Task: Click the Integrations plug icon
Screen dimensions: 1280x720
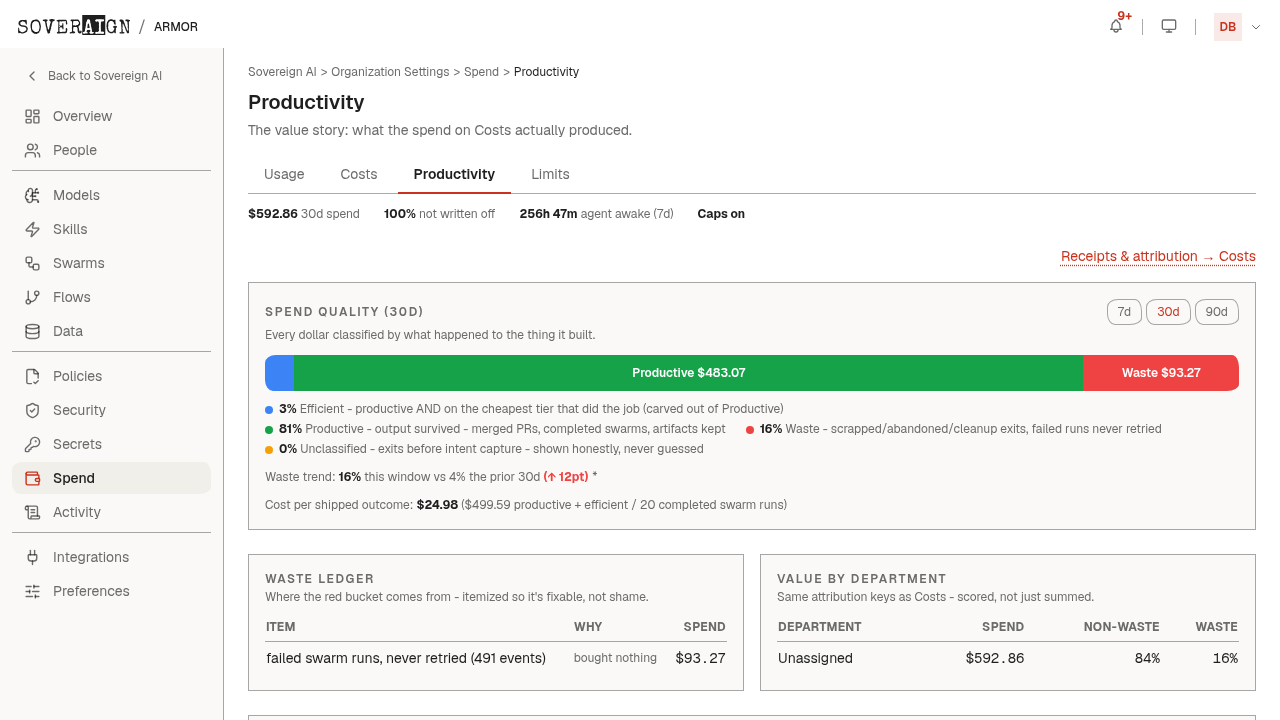Action: coord(33,557)
